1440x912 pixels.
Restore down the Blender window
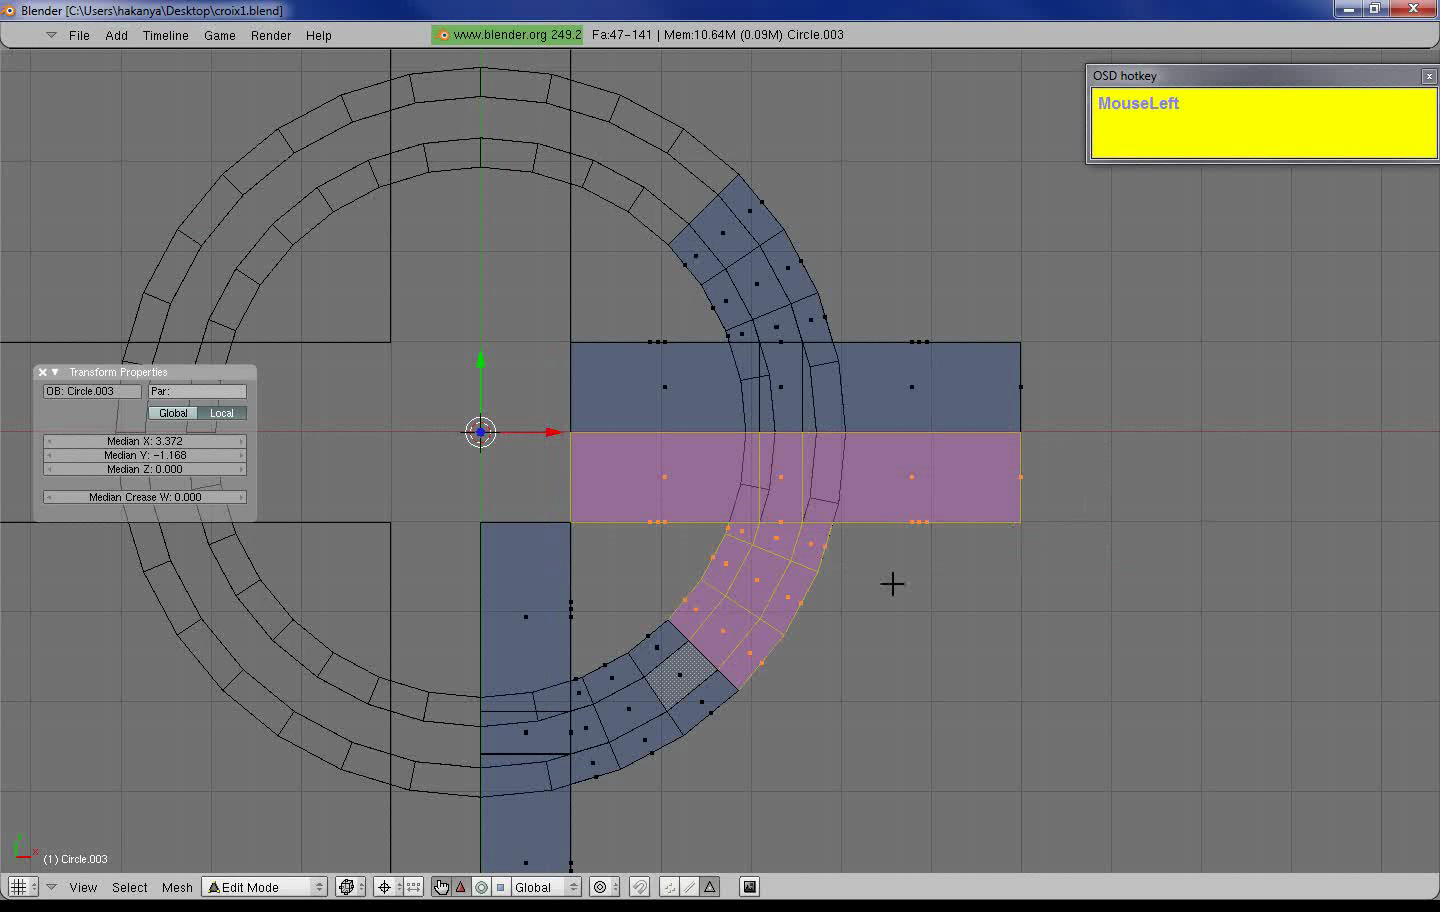coord(1375,9)
